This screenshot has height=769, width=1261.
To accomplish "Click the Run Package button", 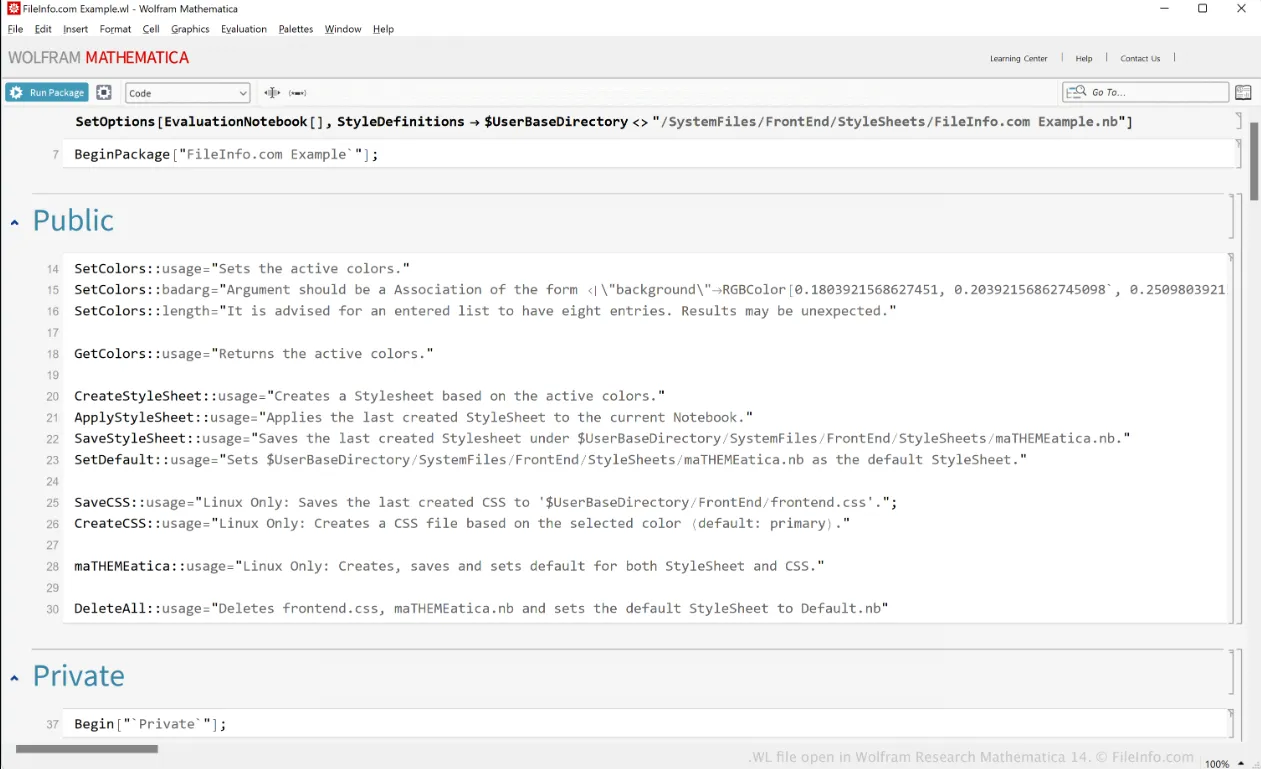I will tap(47, 93).
